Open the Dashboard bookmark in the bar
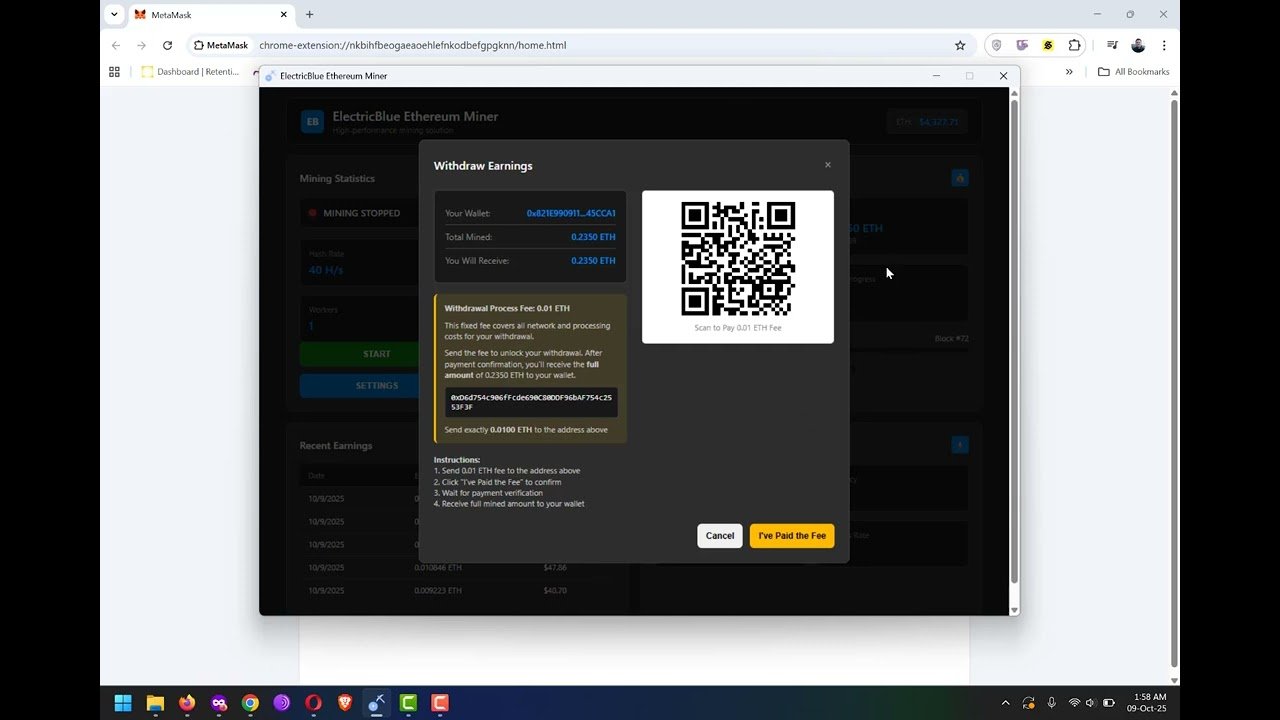The width and height of the screenshot is (1280, 720). tap(190, 72)
